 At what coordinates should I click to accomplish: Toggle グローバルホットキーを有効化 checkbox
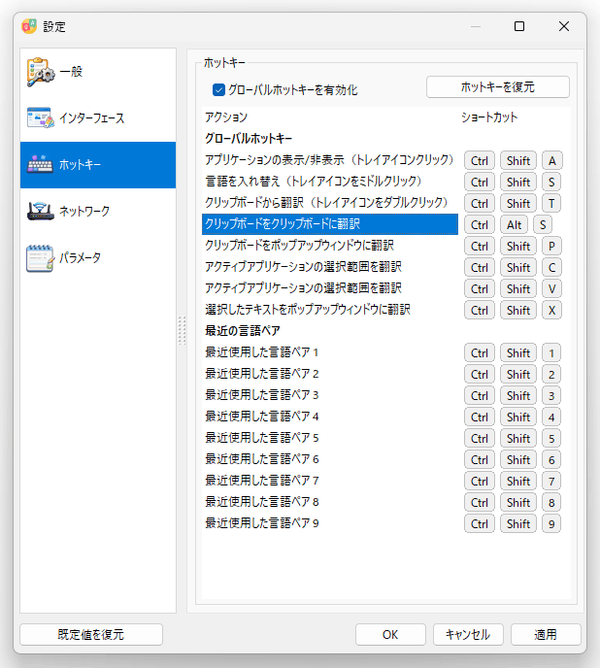(x=219, y=90)
